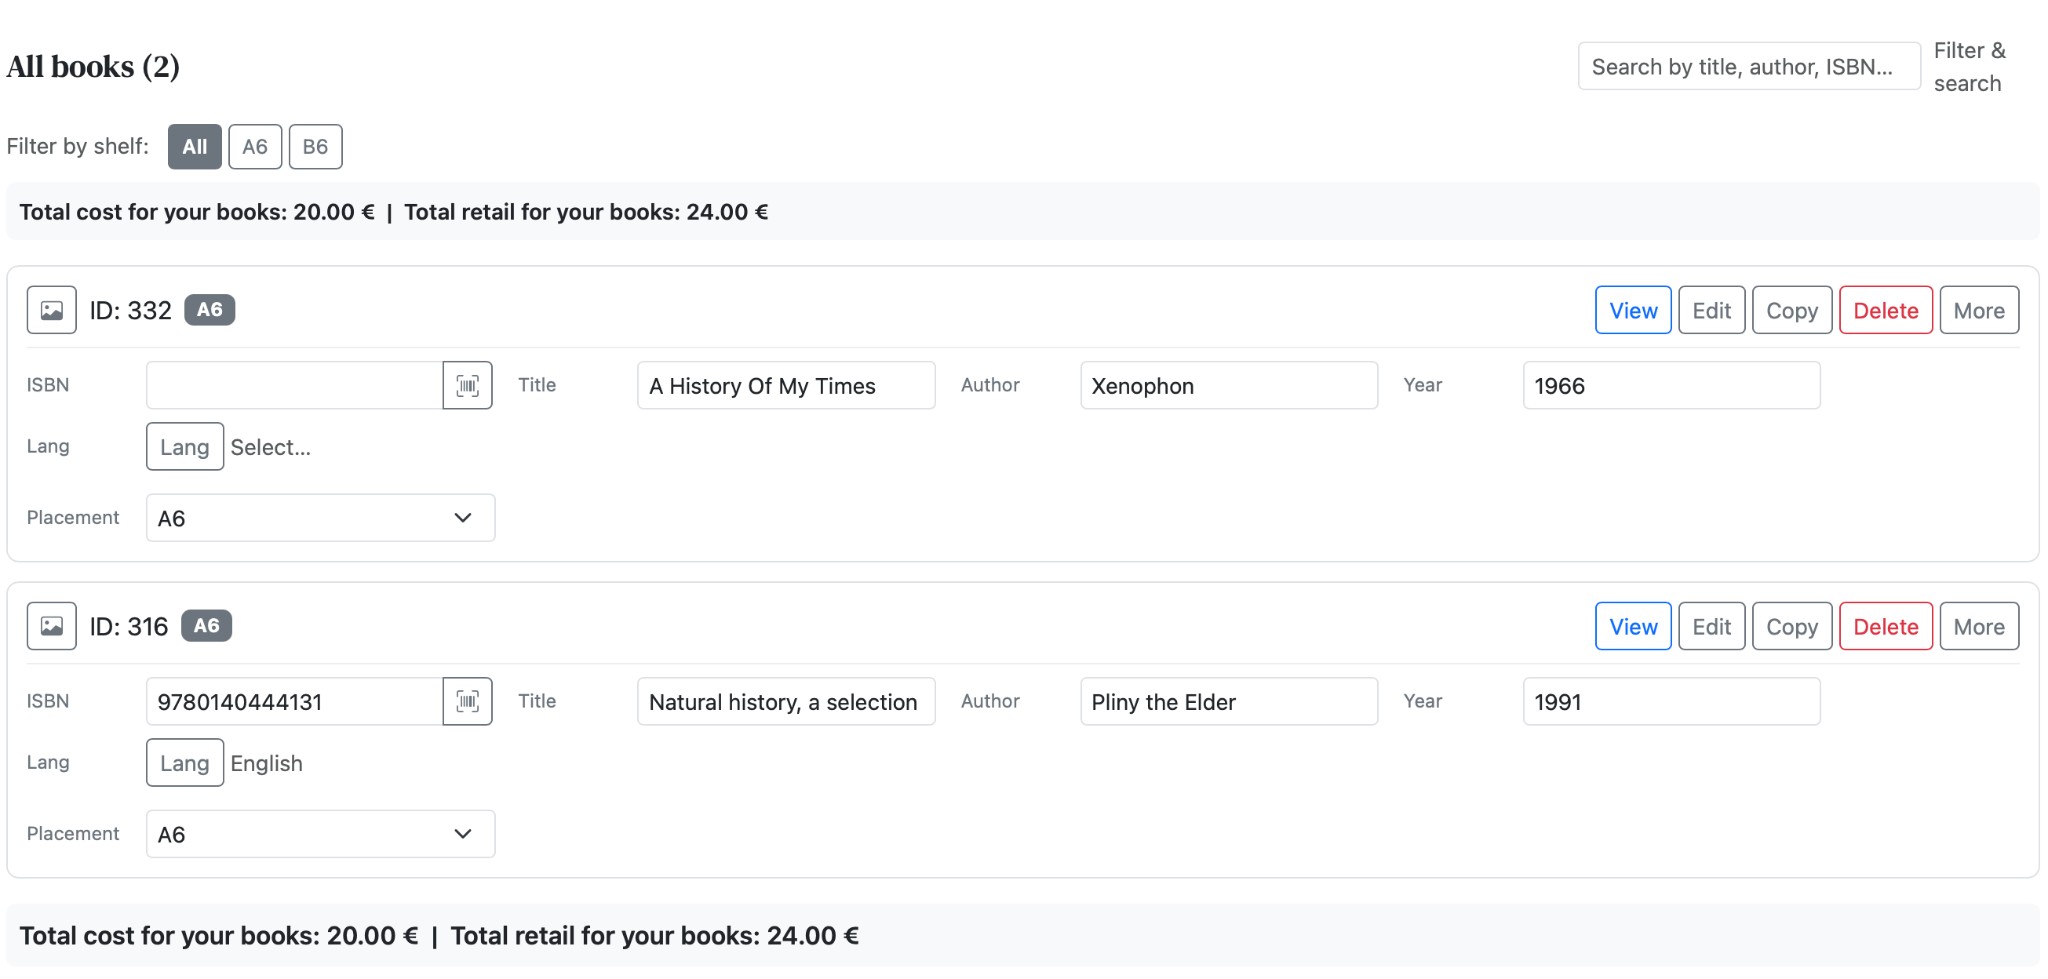Image resolution: width=2048 pixels, height=979 pixels.
Task: Open the cover image thumbnail for book ID 316
Action: (50, 625)
